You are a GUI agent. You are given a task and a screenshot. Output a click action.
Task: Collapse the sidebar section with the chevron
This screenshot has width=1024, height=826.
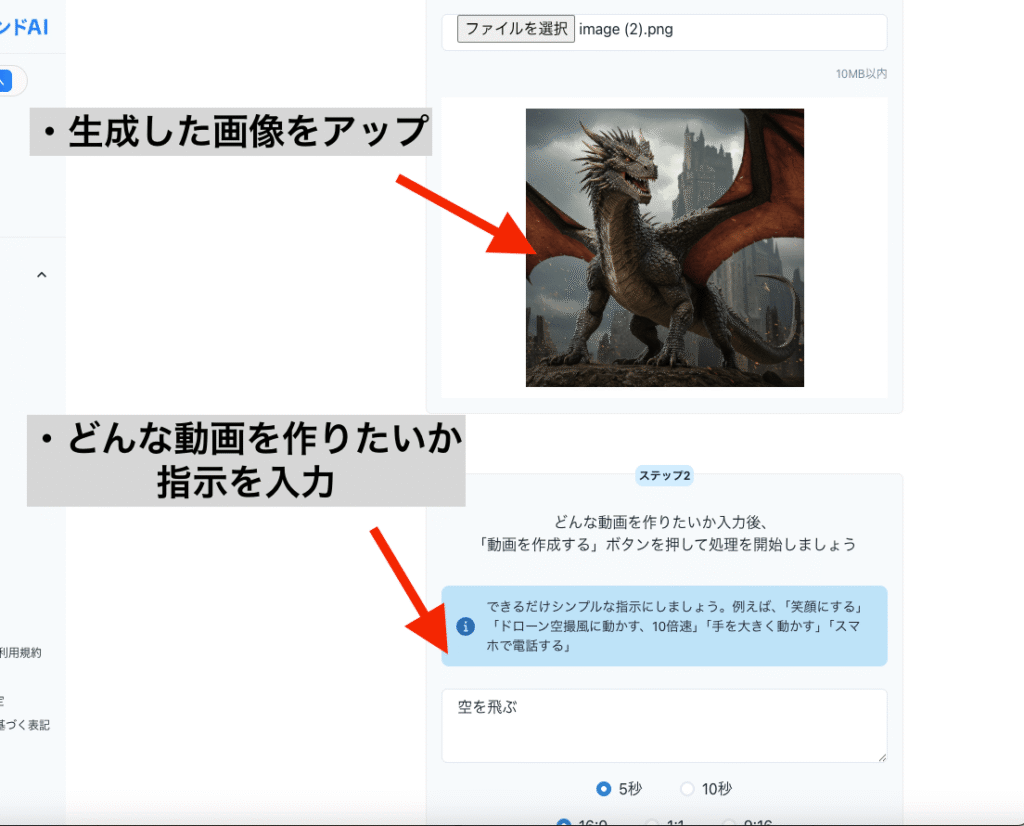tap(42, 275)
